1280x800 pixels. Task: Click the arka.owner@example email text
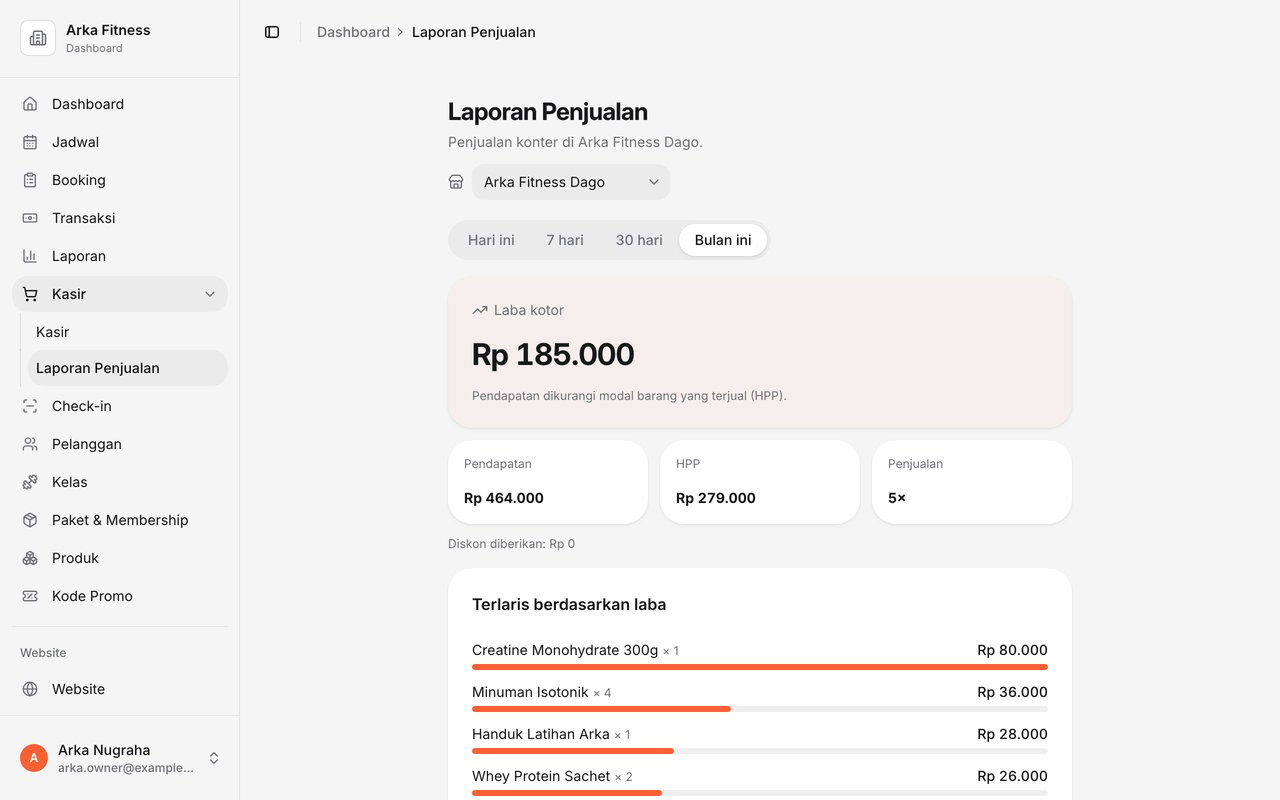[x=126, y=768]
